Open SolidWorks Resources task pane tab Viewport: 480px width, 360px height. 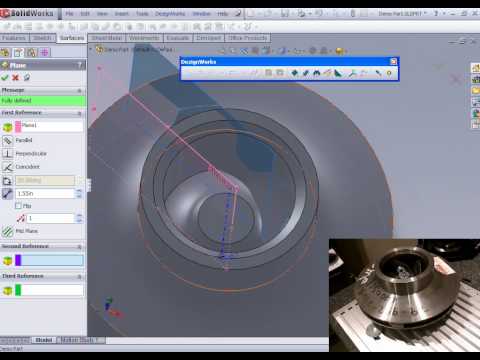[x=475, y=68]
